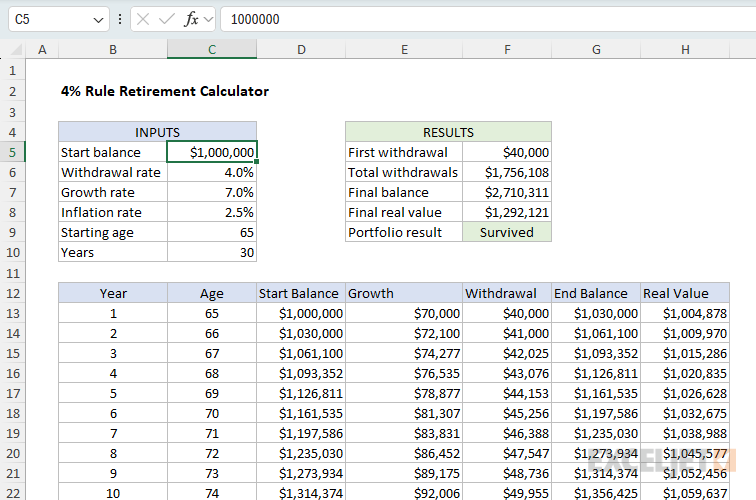756x500 pixels.
Task: Select Starting age value 65 in inputs
Action: [x=212, y=232]
